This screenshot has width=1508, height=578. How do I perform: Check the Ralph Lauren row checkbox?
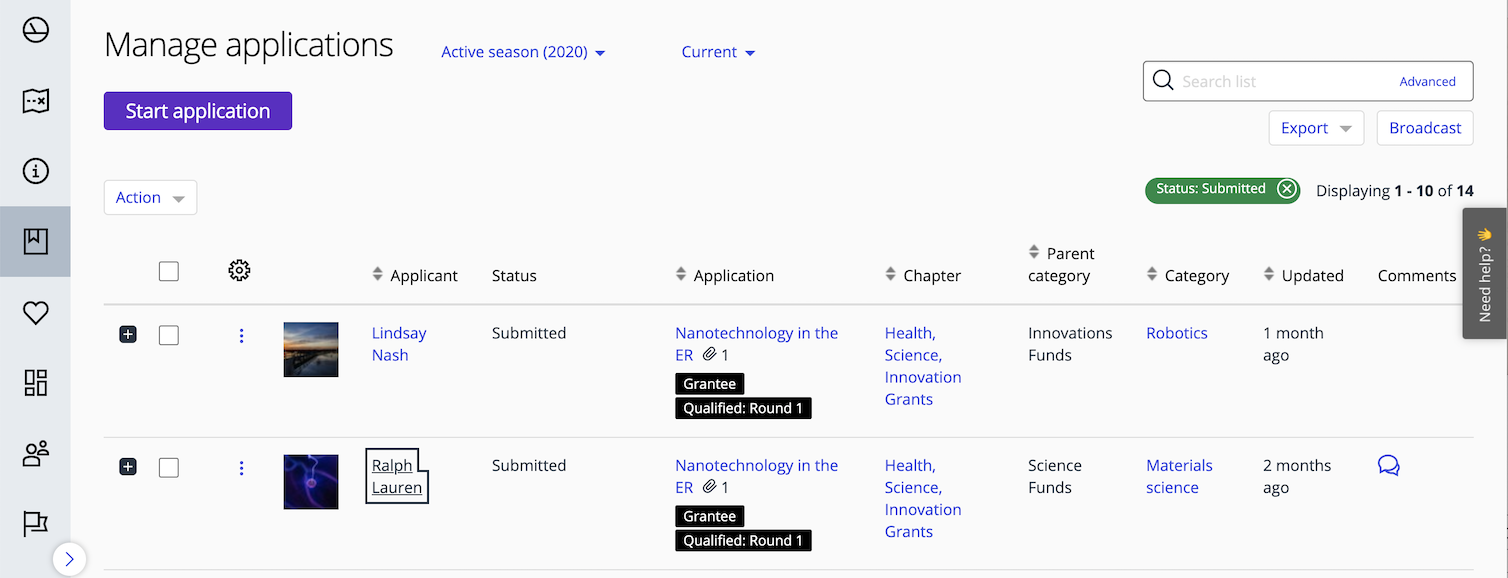(169, 467)
